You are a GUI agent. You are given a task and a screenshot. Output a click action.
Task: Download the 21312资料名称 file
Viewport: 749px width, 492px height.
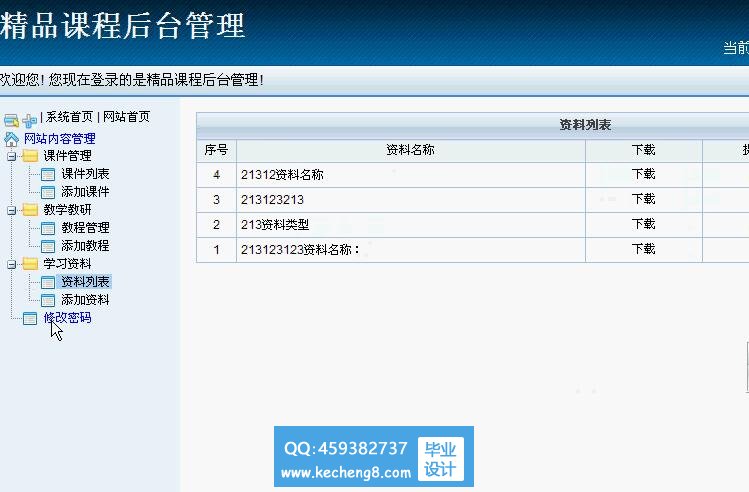(x=643, y=174)
